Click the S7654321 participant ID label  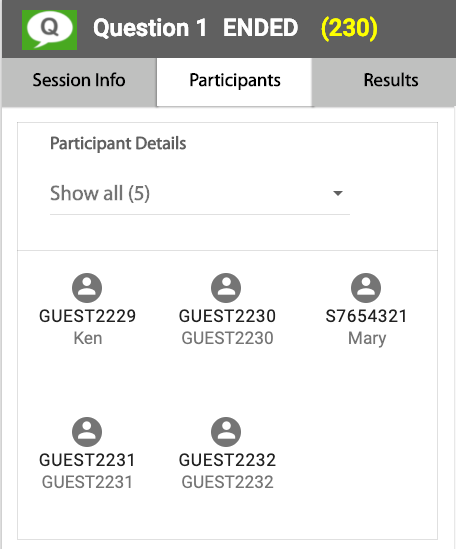[x=366, y=316]
